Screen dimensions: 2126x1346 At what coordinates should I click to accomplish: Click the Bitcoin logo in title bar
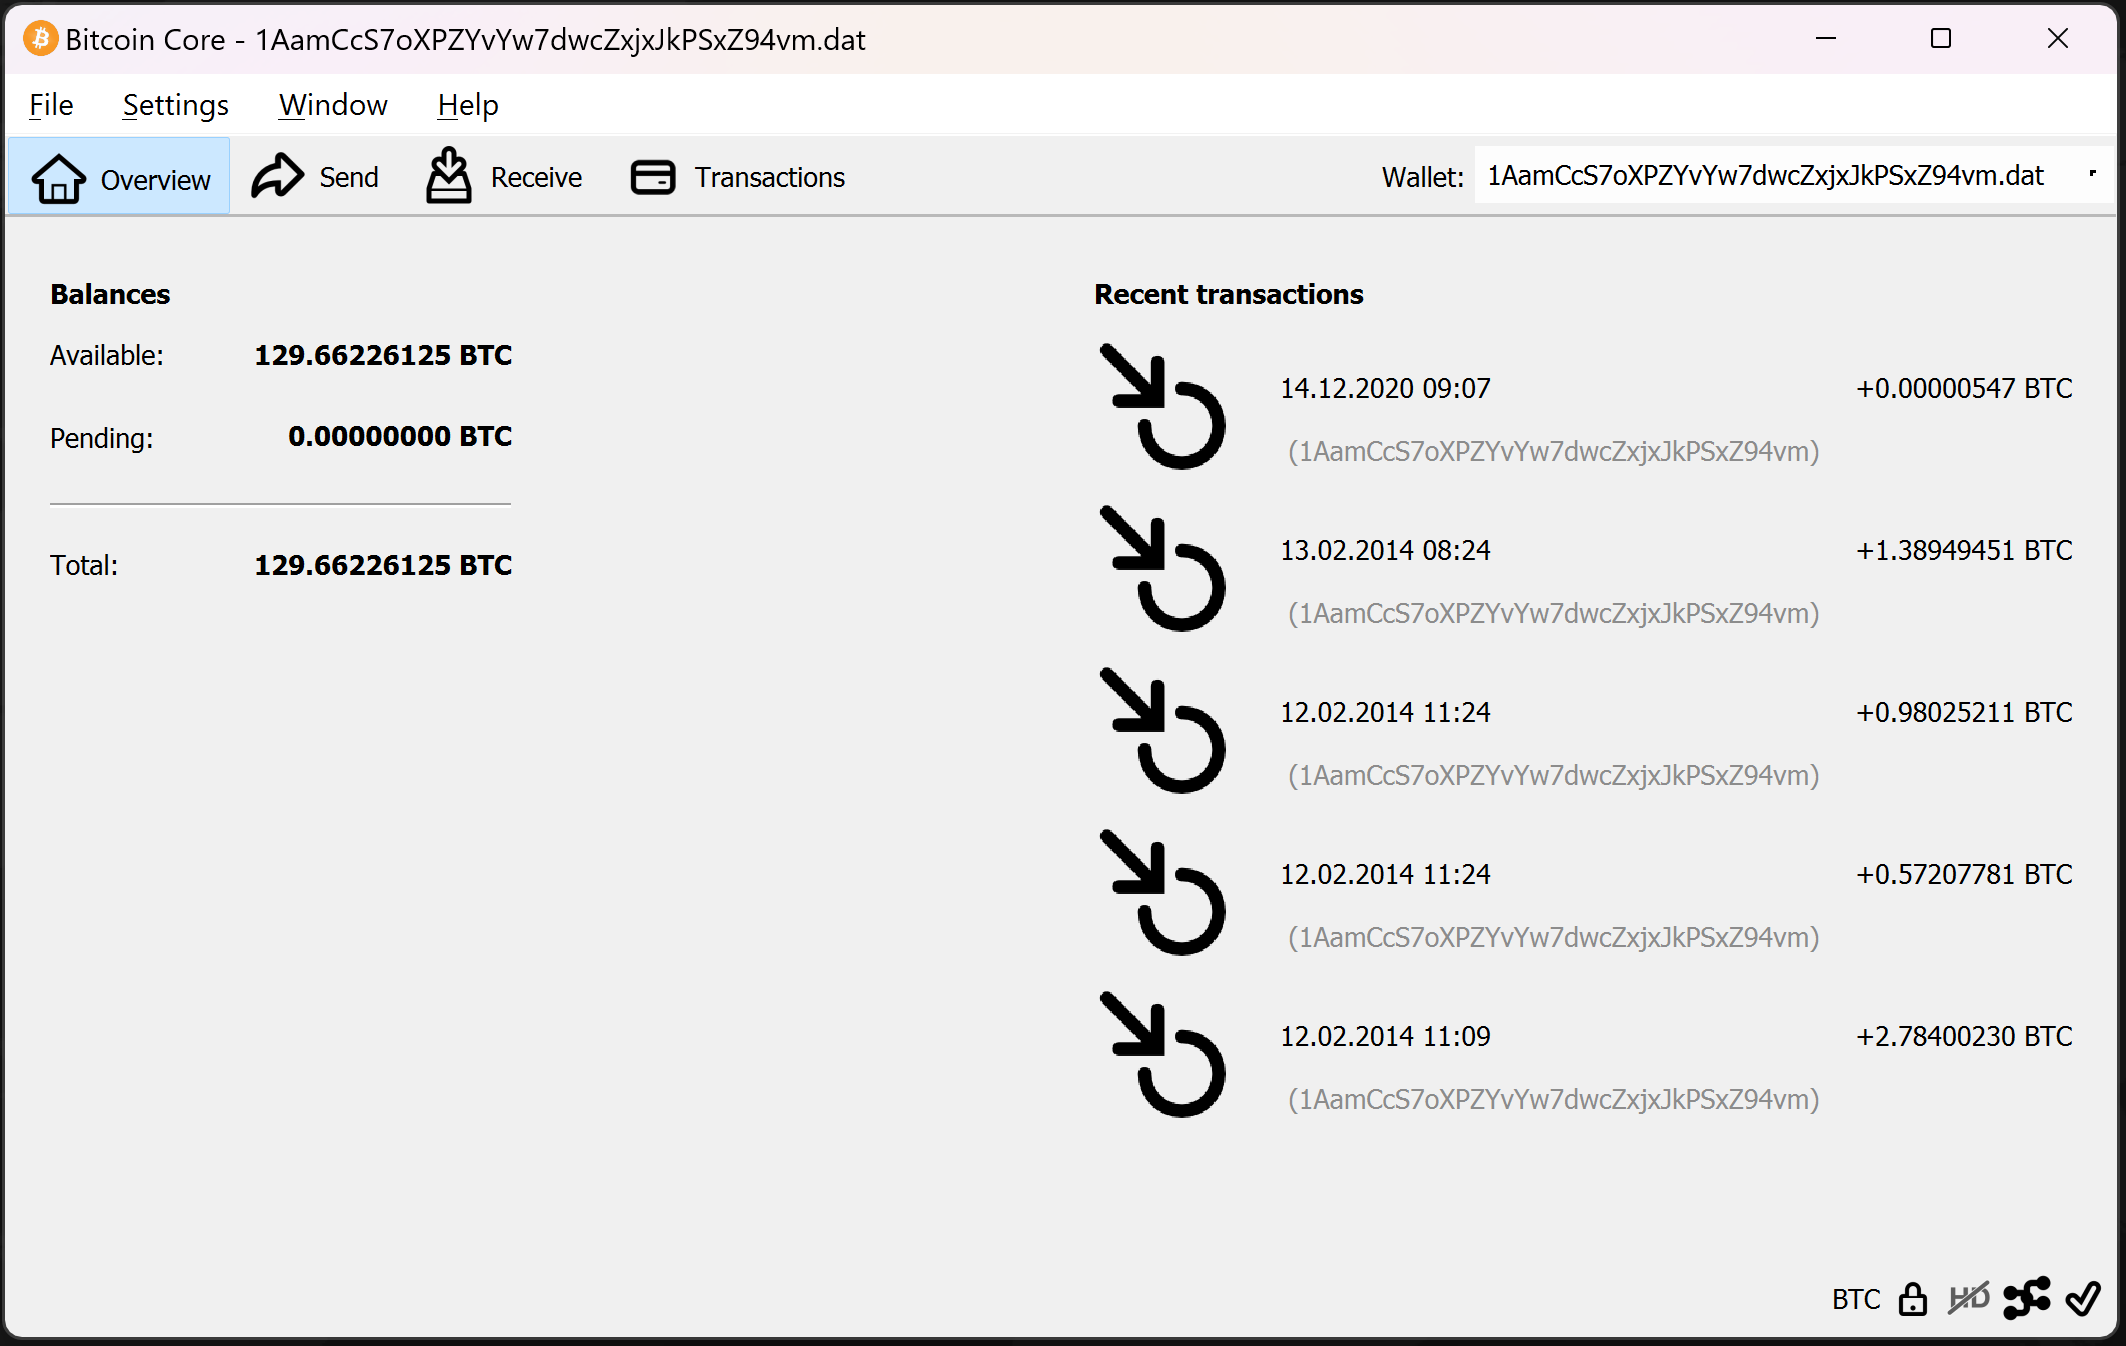click(x=40, y=39)
